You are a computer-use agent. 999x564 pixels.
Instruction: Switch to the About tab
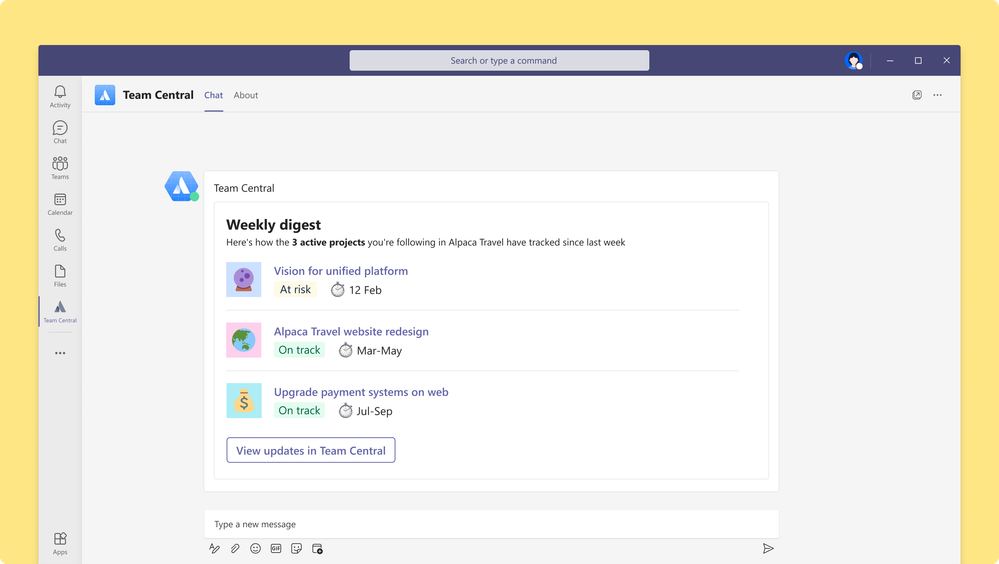pyautogui.click(x=245, y=95)
